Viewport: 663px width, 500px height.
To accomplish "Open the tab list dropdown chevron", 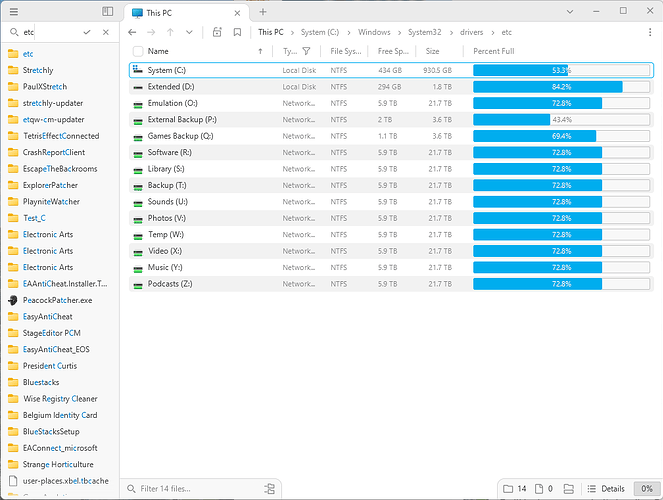I will pyautogui.click(x=570, y=12).
